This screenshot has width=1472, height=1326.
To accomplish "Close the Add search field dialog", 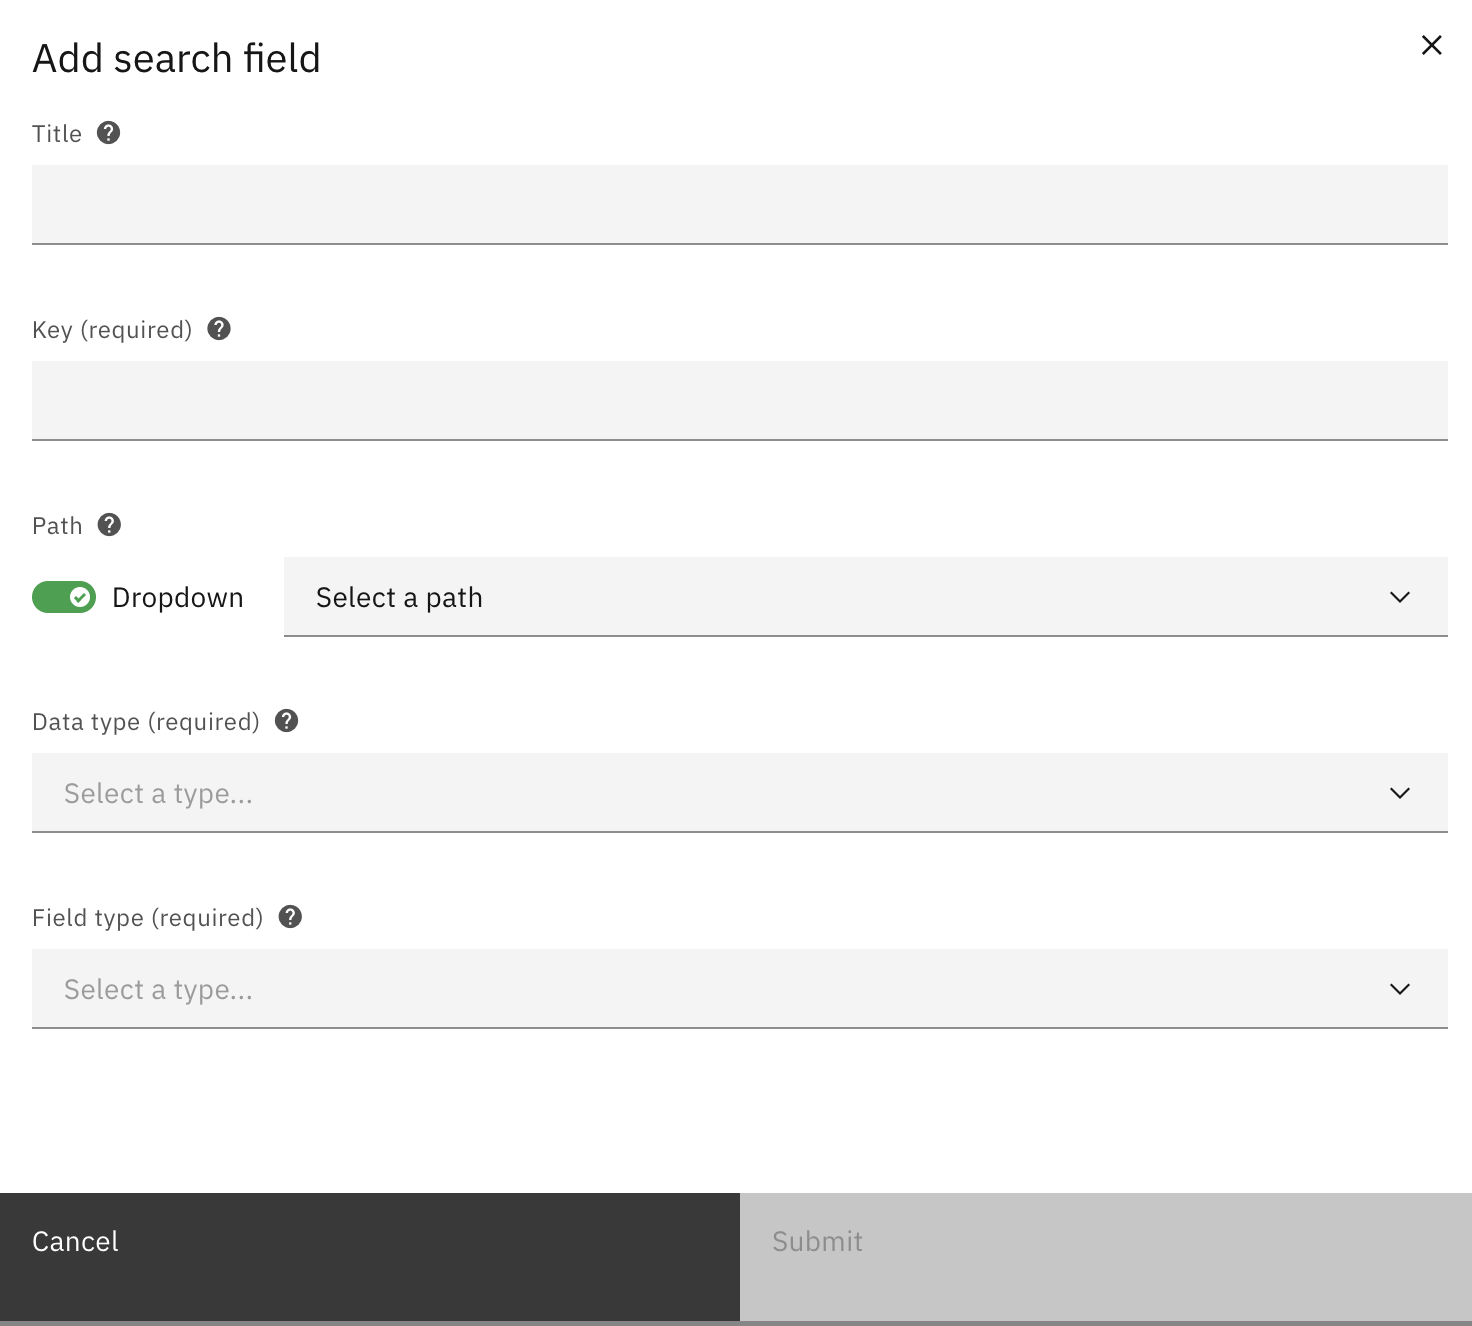I will [x=1431, y=45].
